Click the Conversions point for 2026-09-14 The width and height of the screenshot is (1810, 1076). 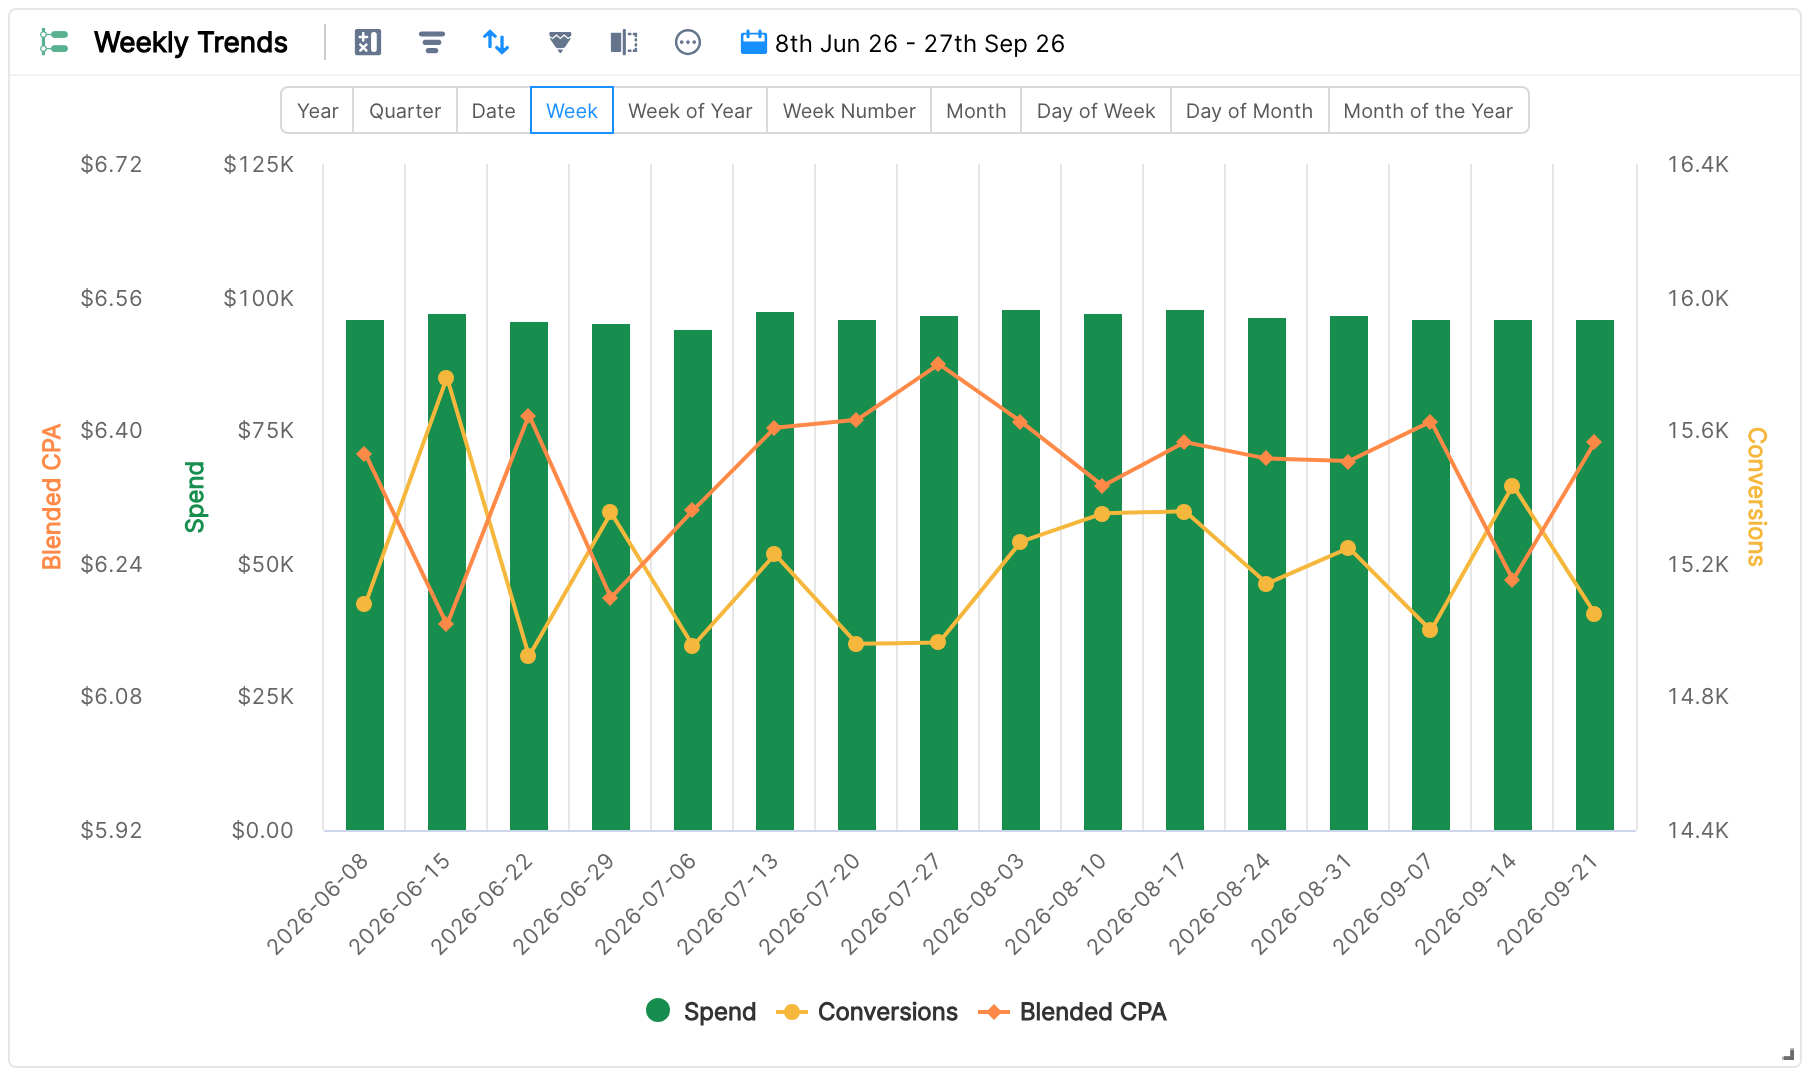(1512, 486)
